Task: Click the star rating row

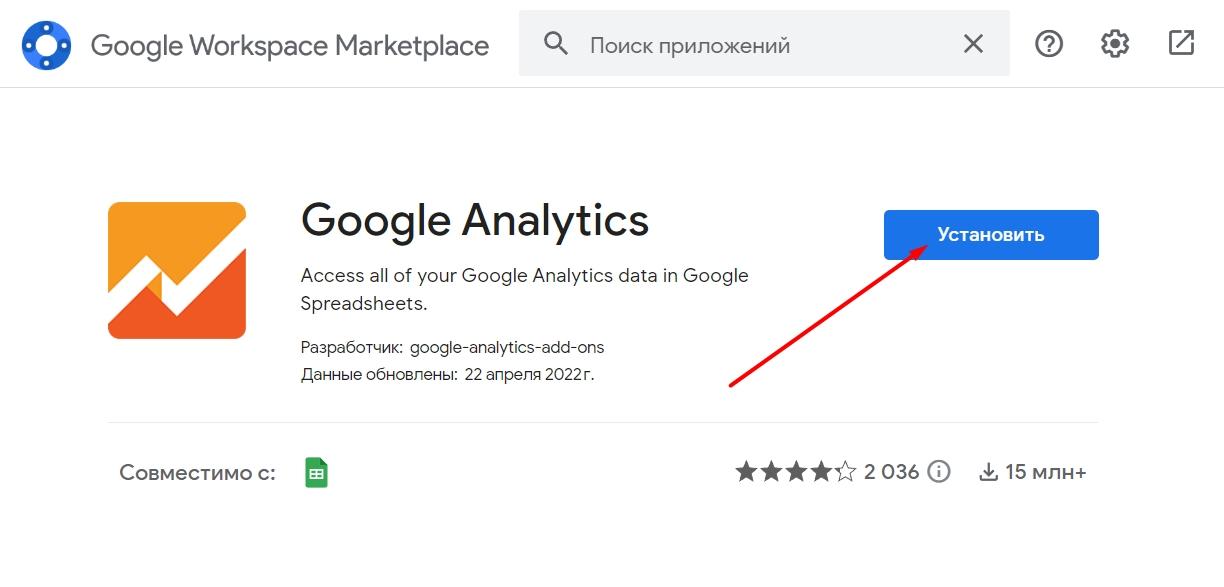Action: [x=796, y=472]
